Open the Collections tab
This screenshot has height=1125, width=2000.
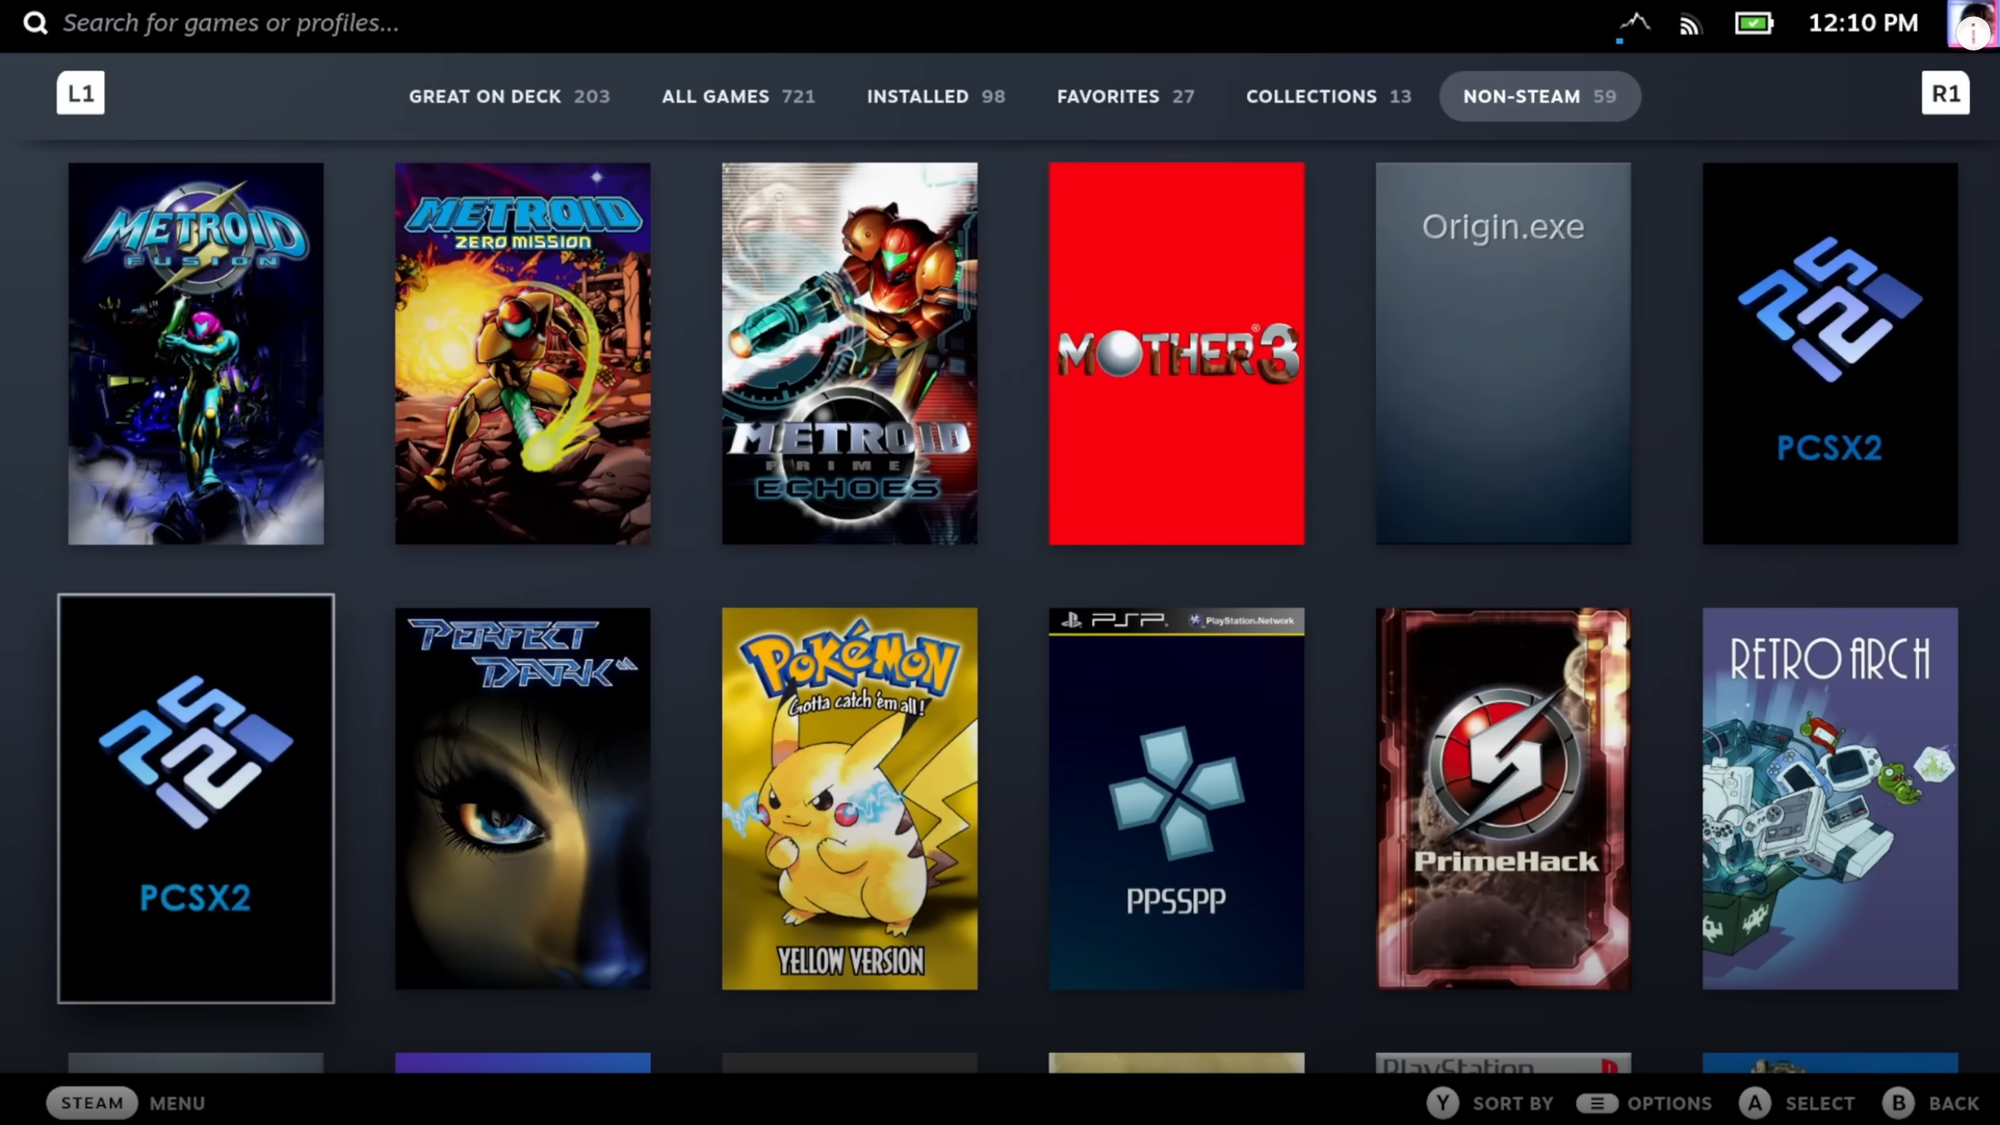coord(1328,97)
